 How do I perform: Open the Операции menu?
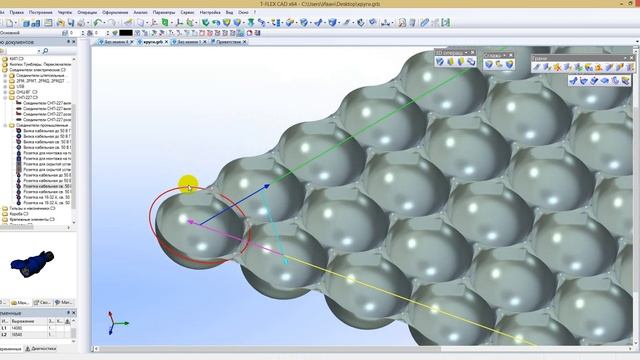click(x=87, y=13)
